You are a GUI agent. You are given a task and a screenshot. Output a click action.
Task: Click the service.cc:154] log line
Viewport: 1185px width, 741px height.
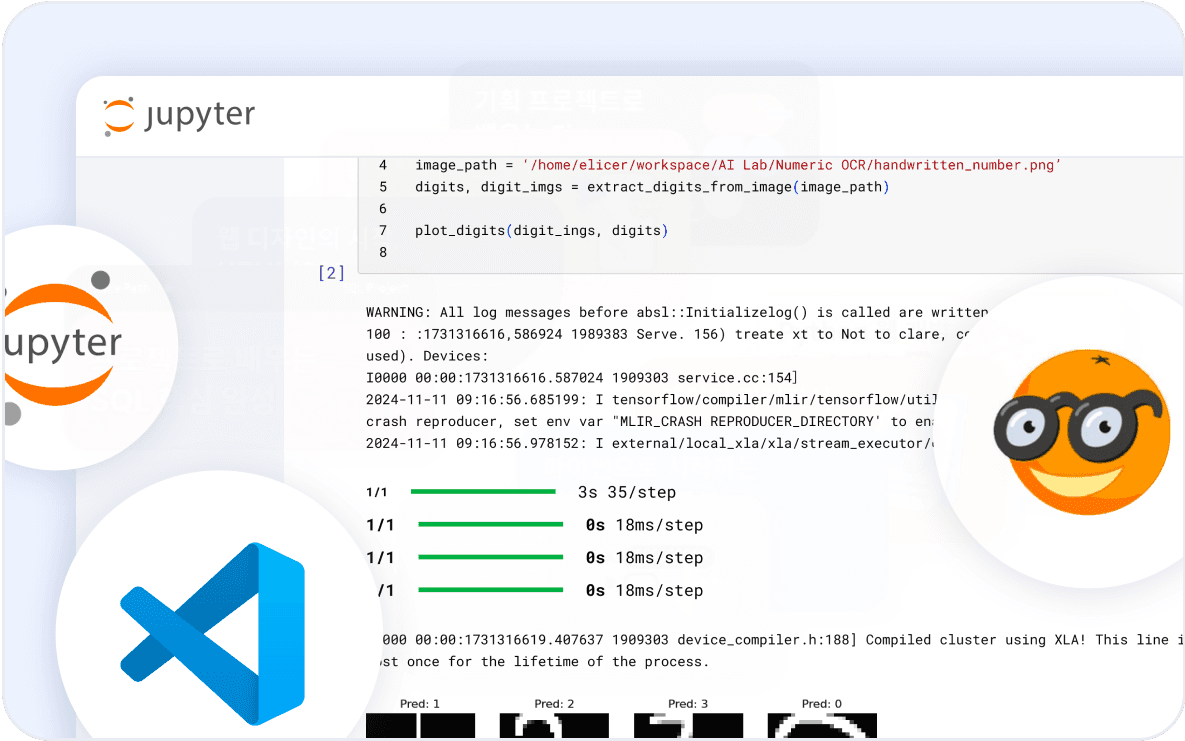click(582, 378)
